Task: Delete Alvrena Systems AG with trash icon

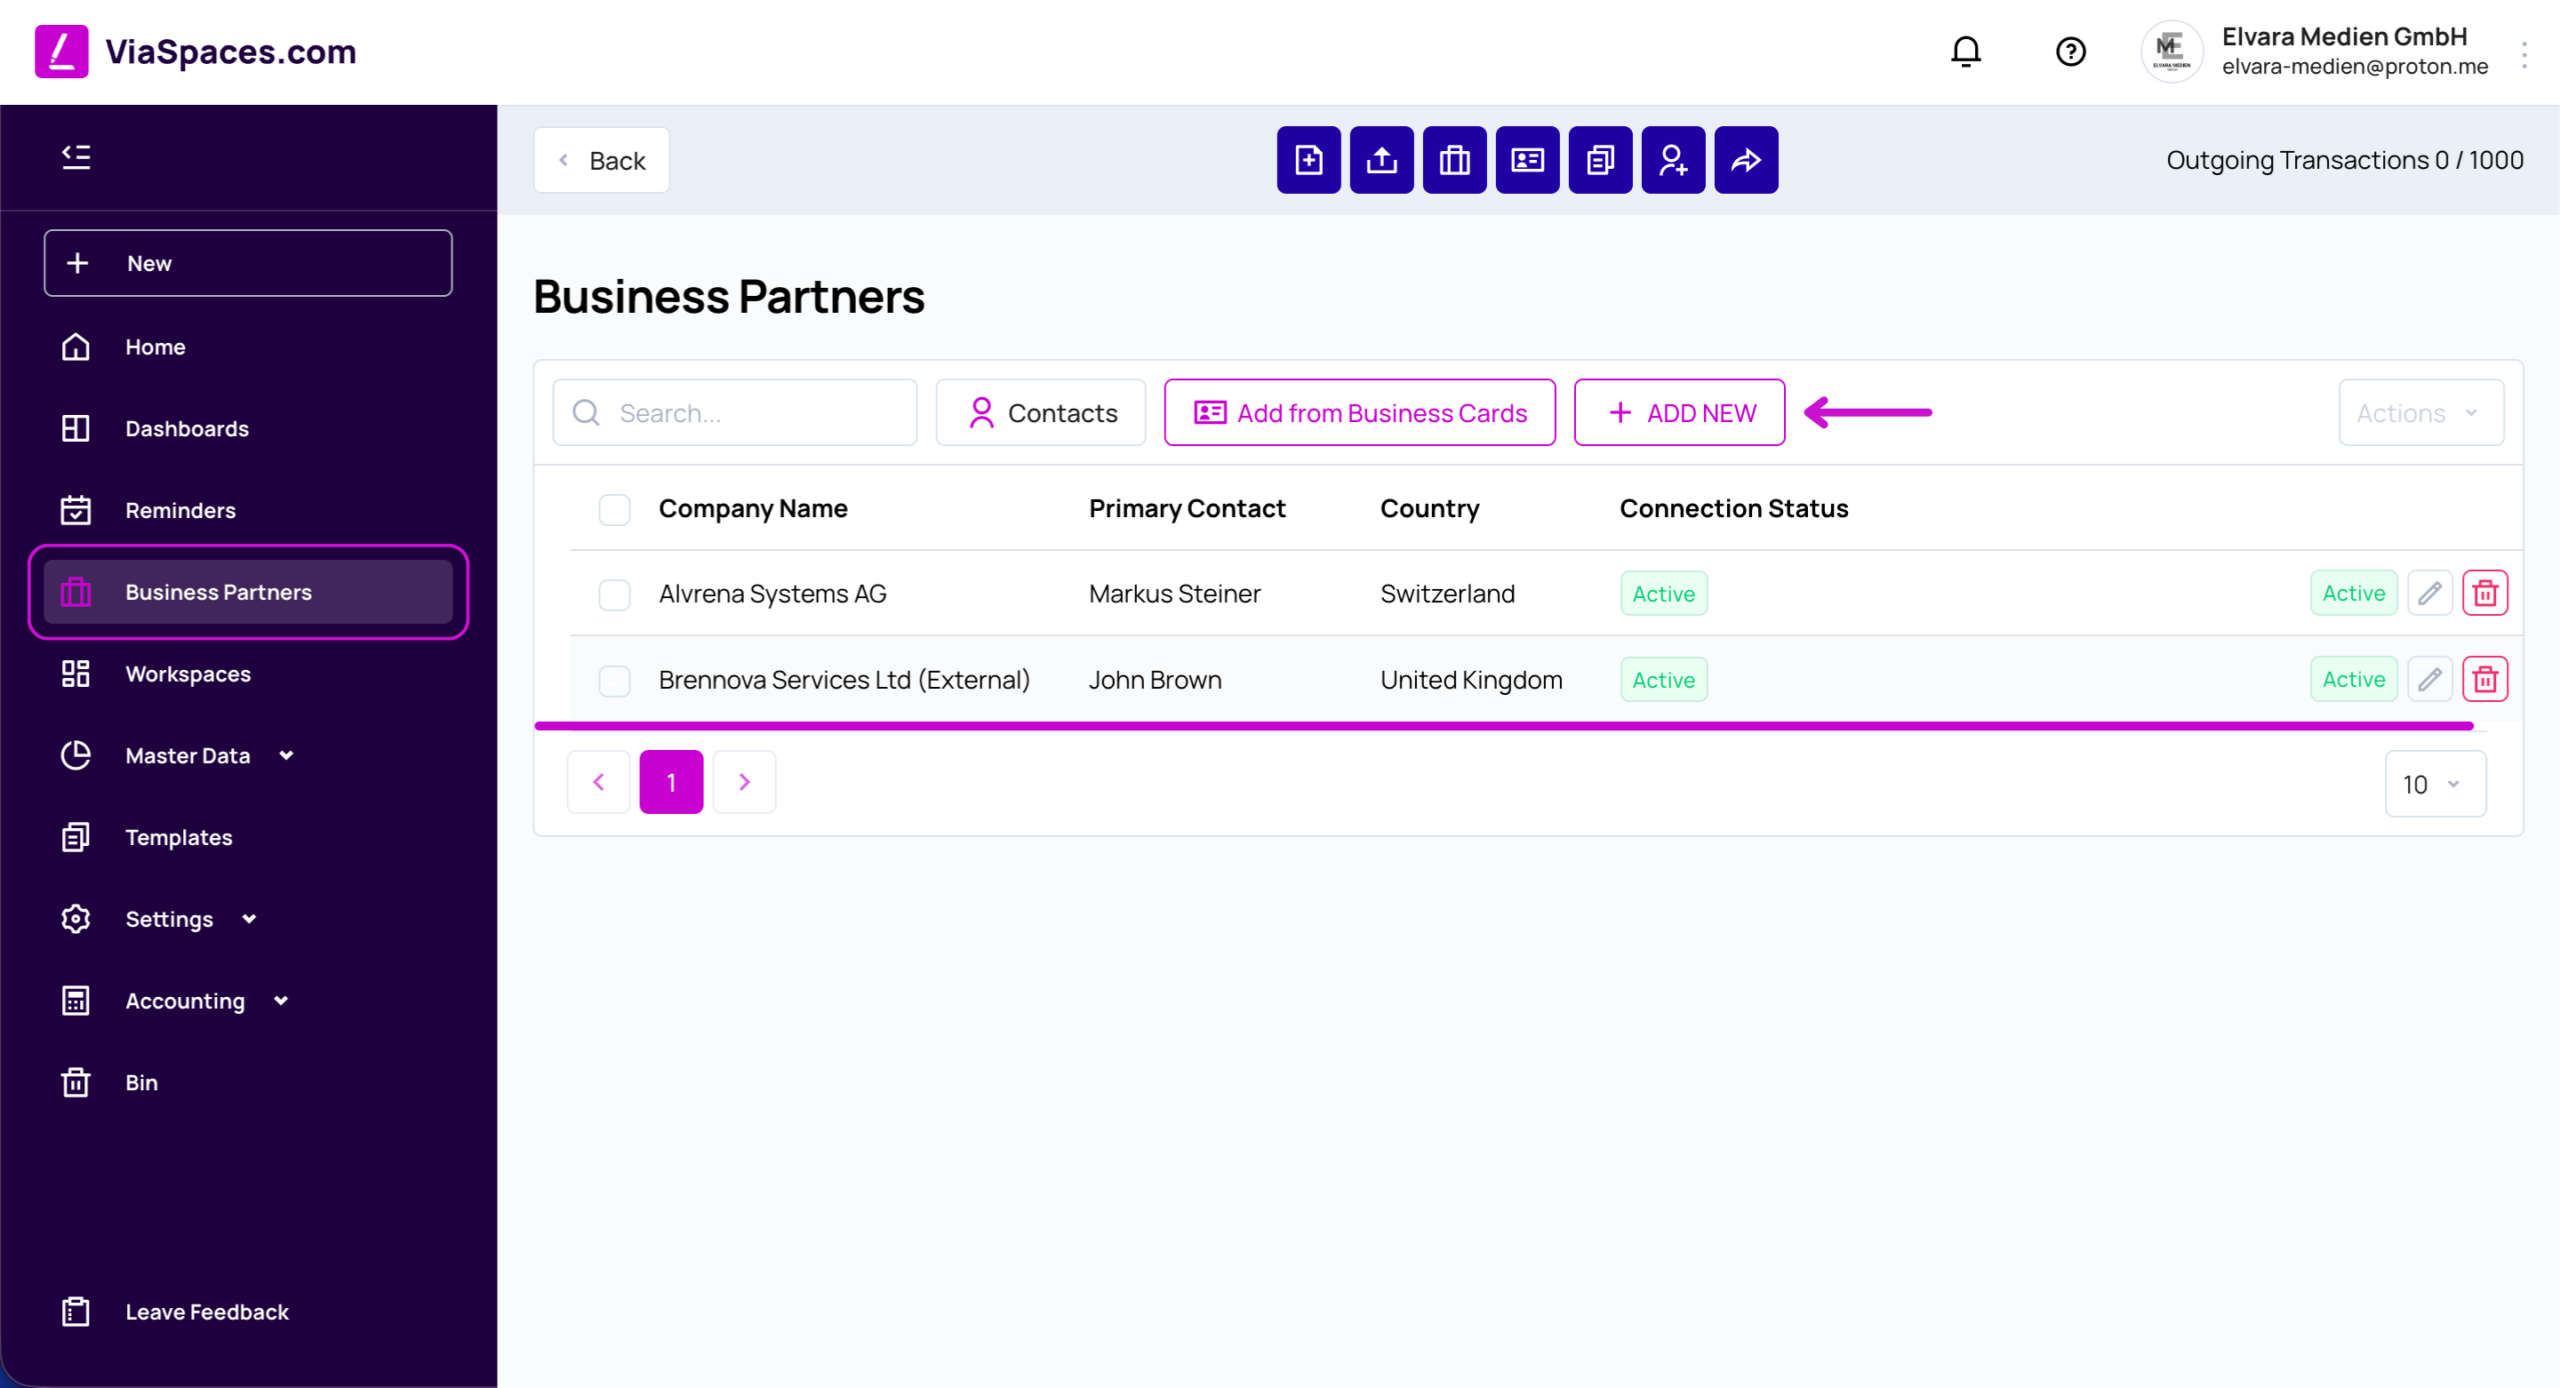Action: point(2485,593)
